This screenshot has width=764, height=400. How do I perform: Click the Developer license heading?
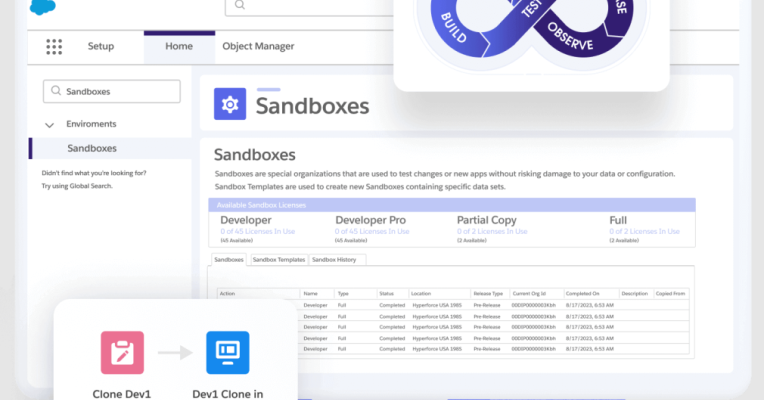pos(246,220)
